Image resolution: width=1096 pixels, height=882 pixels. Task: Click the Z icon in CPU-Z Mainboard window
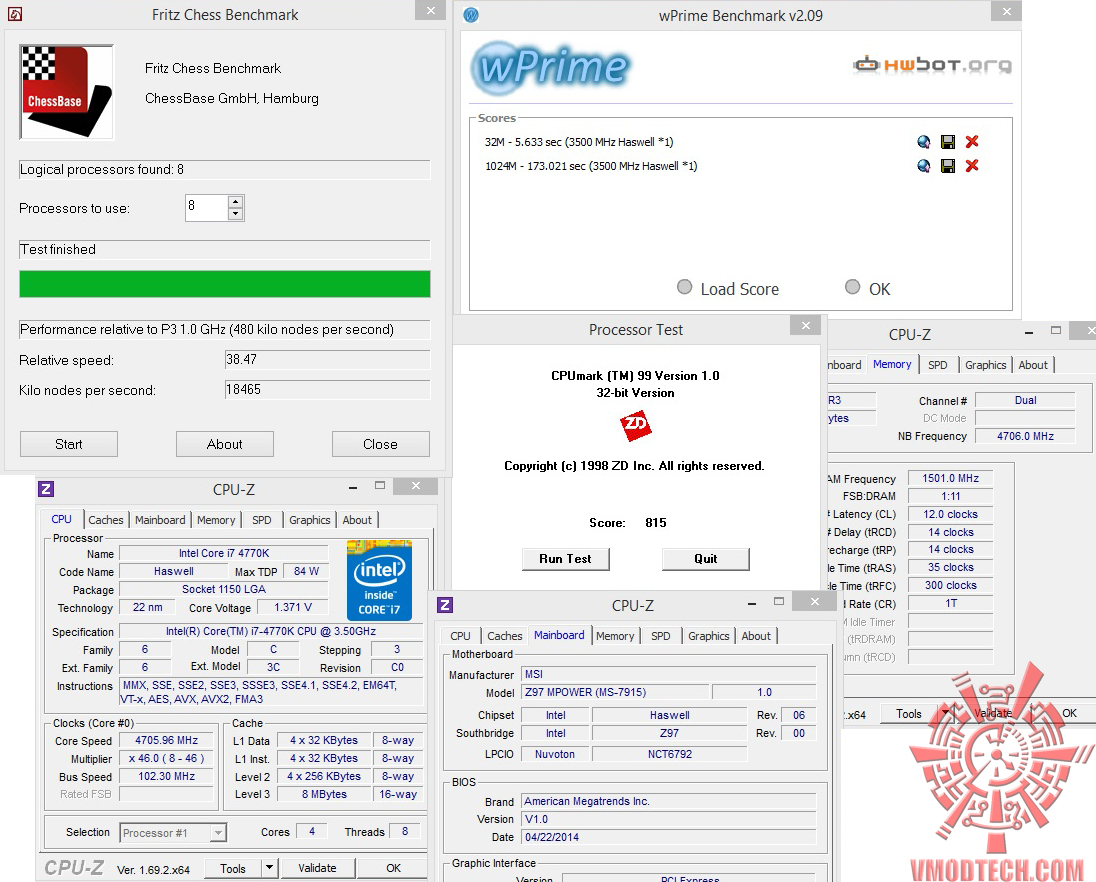(445, 605)
